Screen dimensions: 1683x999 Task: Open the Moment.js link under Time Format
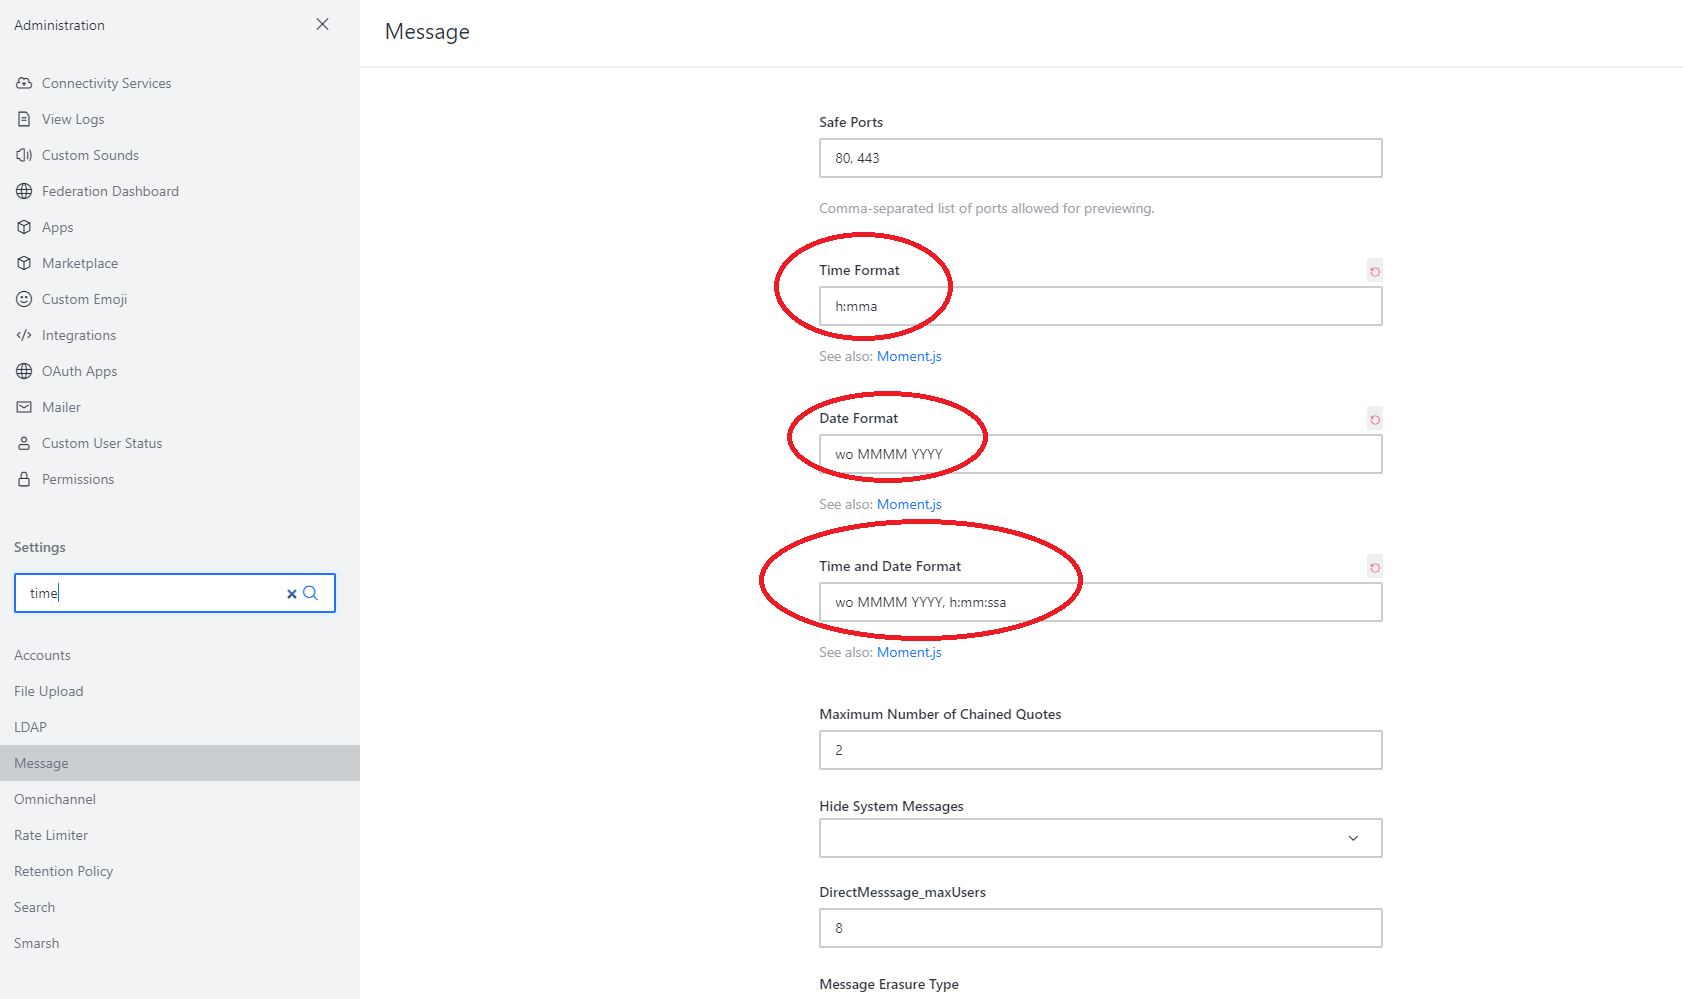[x=908, y=356]
